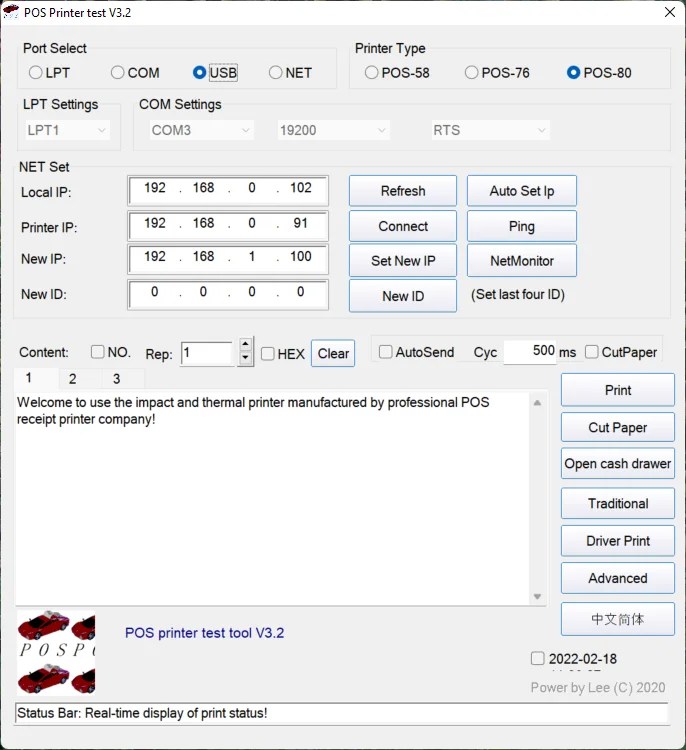Click the POS Printer app icon in title bar
Screen dimensions: 686x750
[12, 13]
